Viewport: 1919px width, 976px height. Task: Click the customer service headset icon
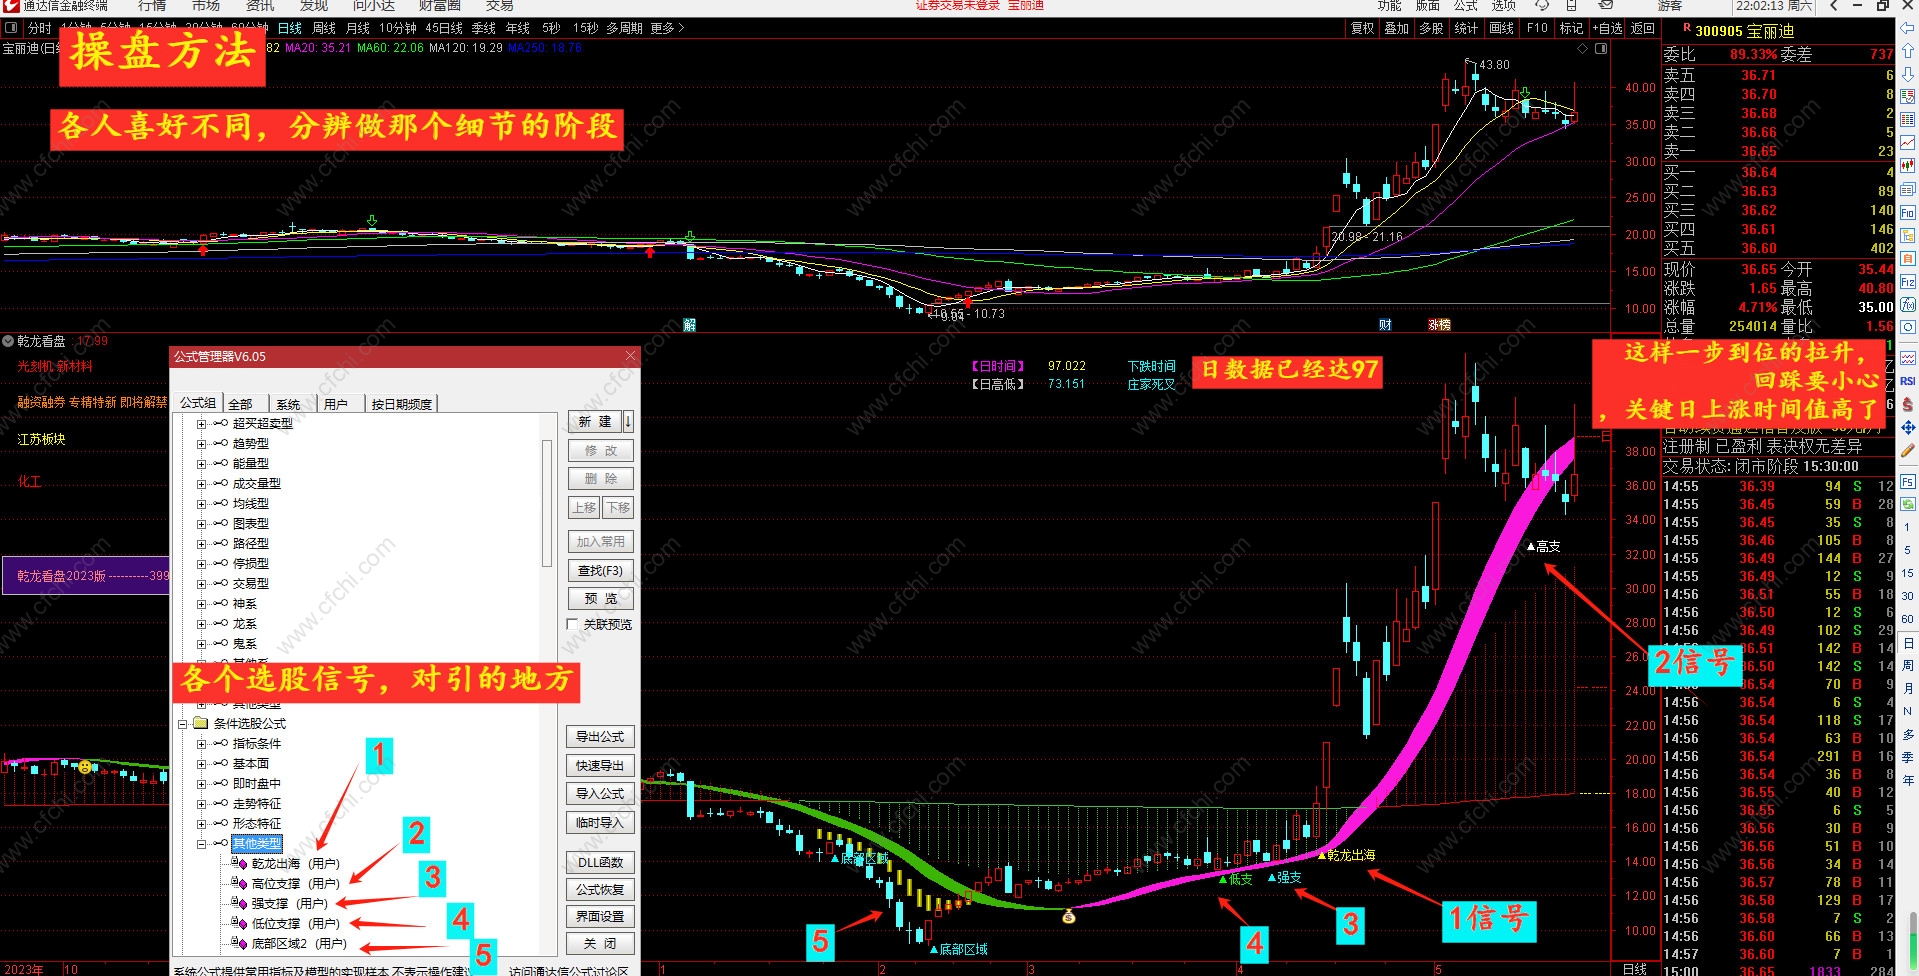(x=1541, y=6)
